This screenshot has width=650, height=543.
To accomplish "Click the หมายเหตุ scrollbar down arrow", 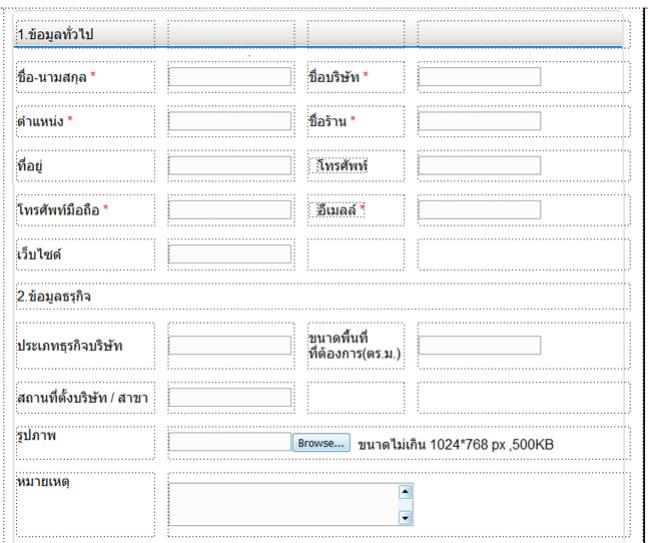I will point(405,517).
